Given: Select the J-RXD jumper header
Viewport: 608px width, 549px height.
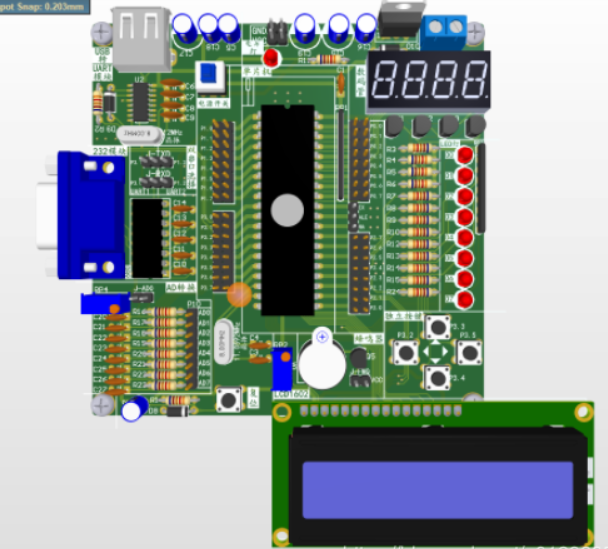Looking at the screenshot, I should point(156,182).
